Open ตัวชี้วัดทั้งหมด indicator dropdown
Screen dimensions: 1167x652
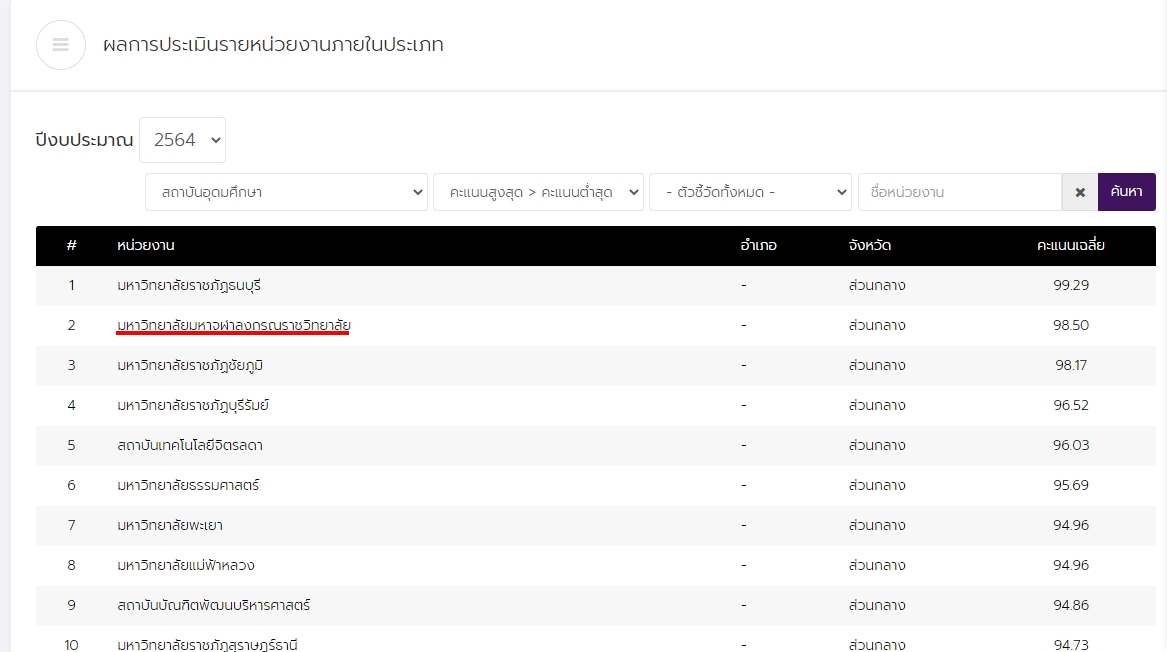(x=750, y=192)
